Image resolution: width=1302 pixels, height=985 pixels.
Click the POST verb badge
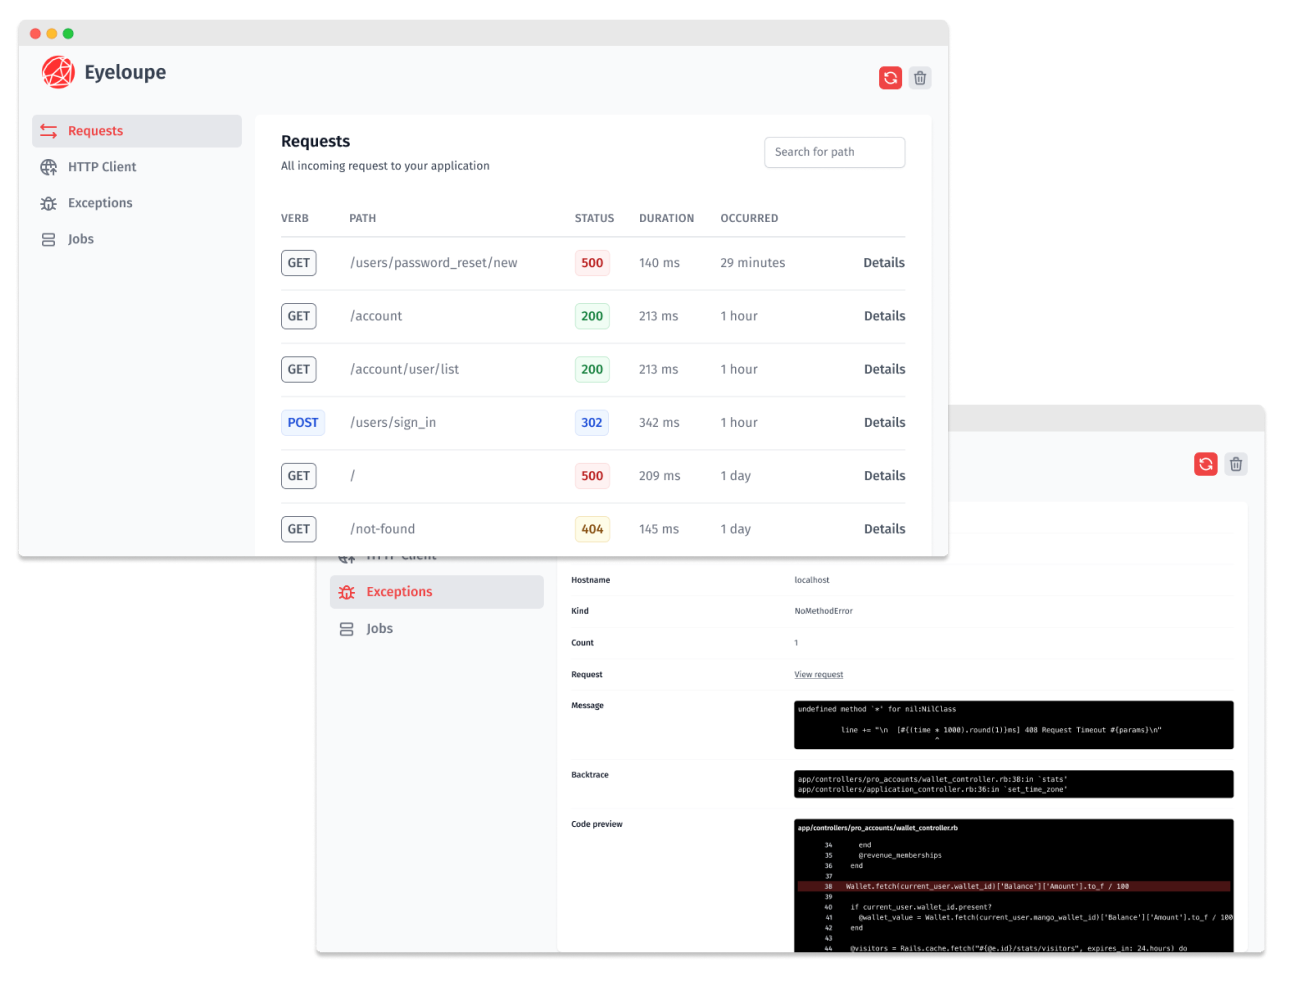pyautogui.click(x=303, y=423)
